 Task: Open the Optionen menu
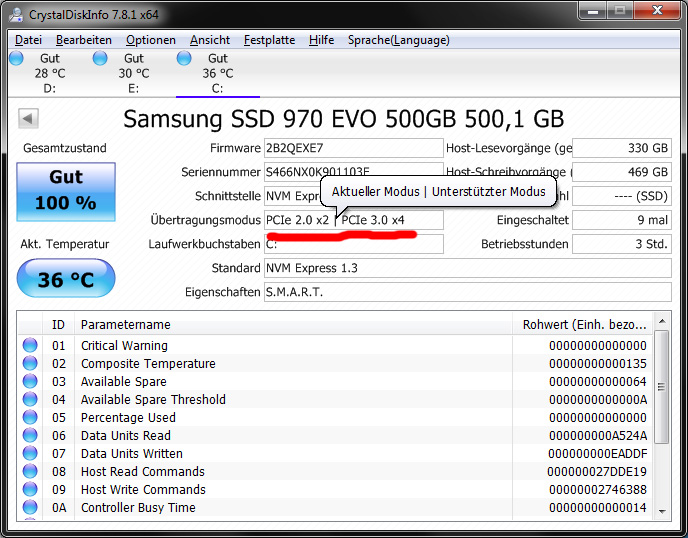(x=151, y=40)
